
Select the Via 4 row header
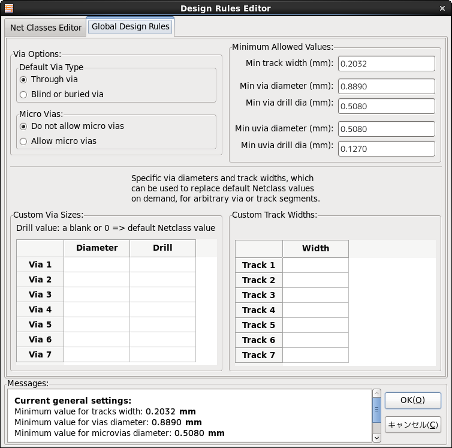click(40, 310)
